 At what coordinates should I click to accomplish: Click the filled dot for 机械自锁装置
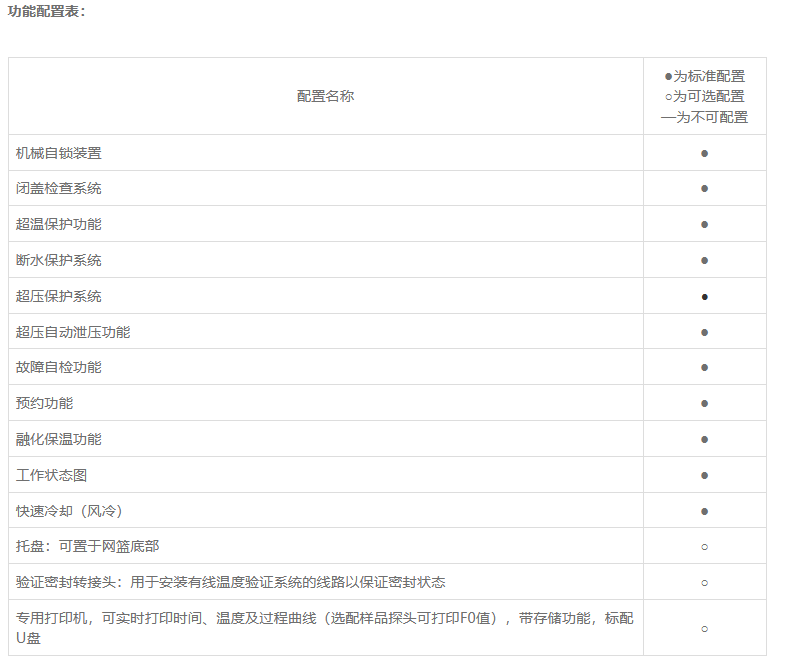point(704,153)
